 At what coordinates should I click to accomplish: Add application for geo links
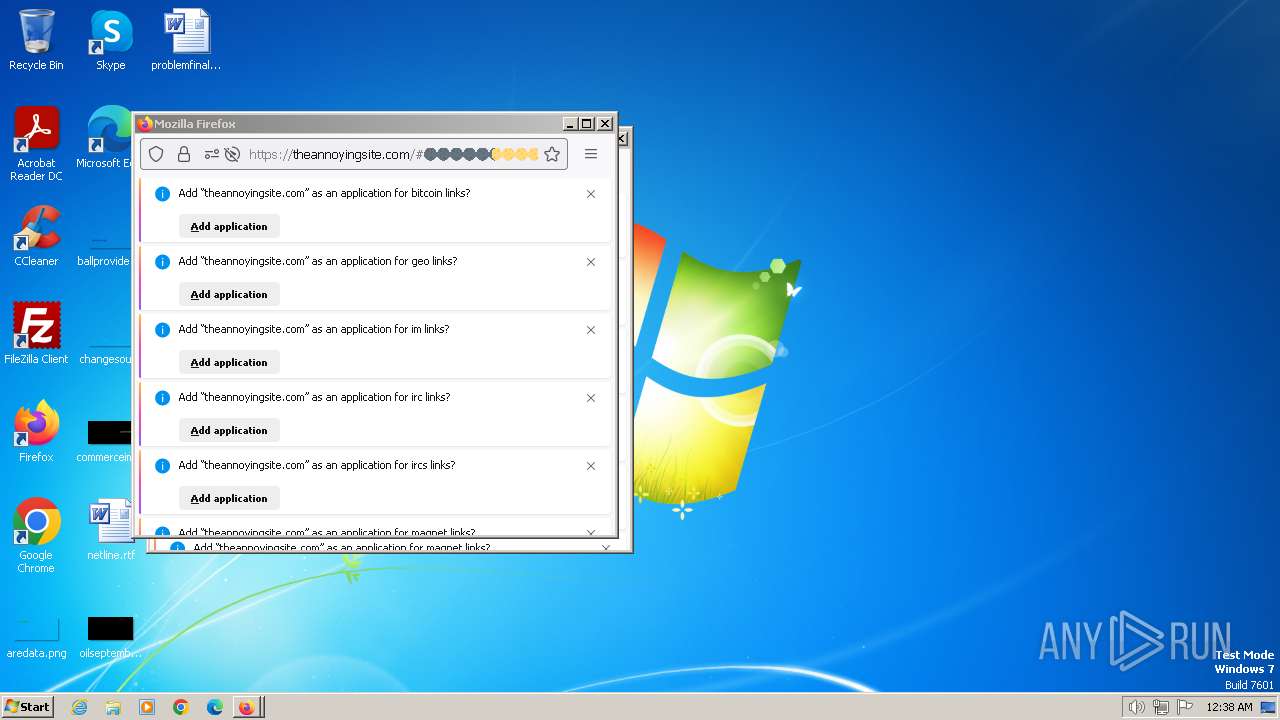[x=229, y=294]
